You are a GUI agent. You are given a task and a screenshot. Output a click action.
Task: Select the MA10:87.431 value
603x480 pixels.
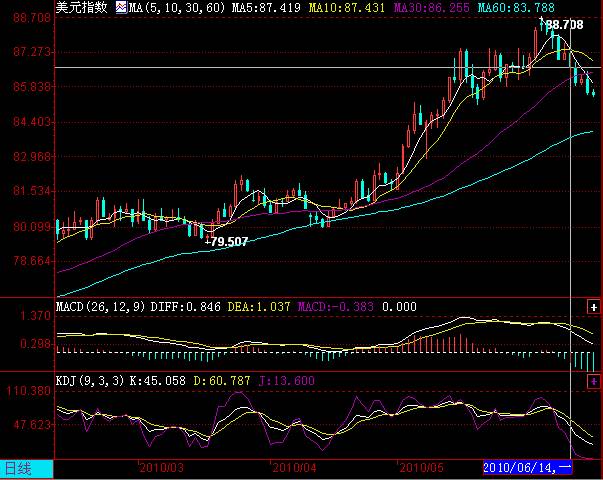(347, 7)
